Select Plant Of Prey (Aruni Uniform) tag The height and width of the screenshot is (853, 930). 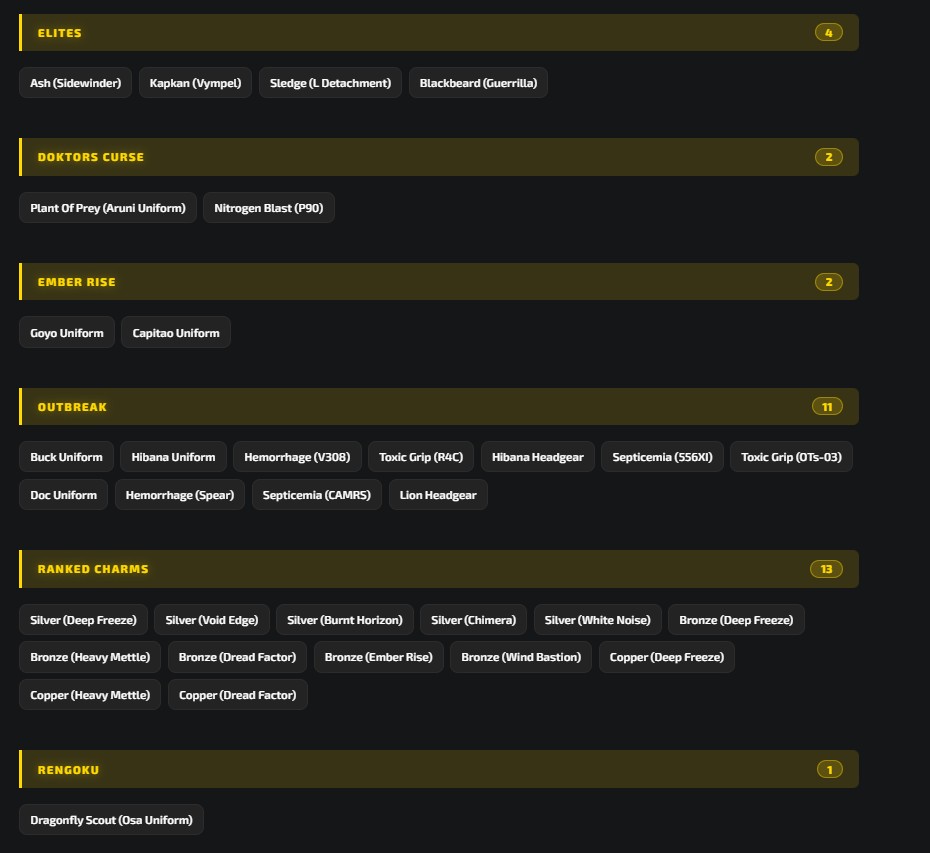(x=108, y=208)
